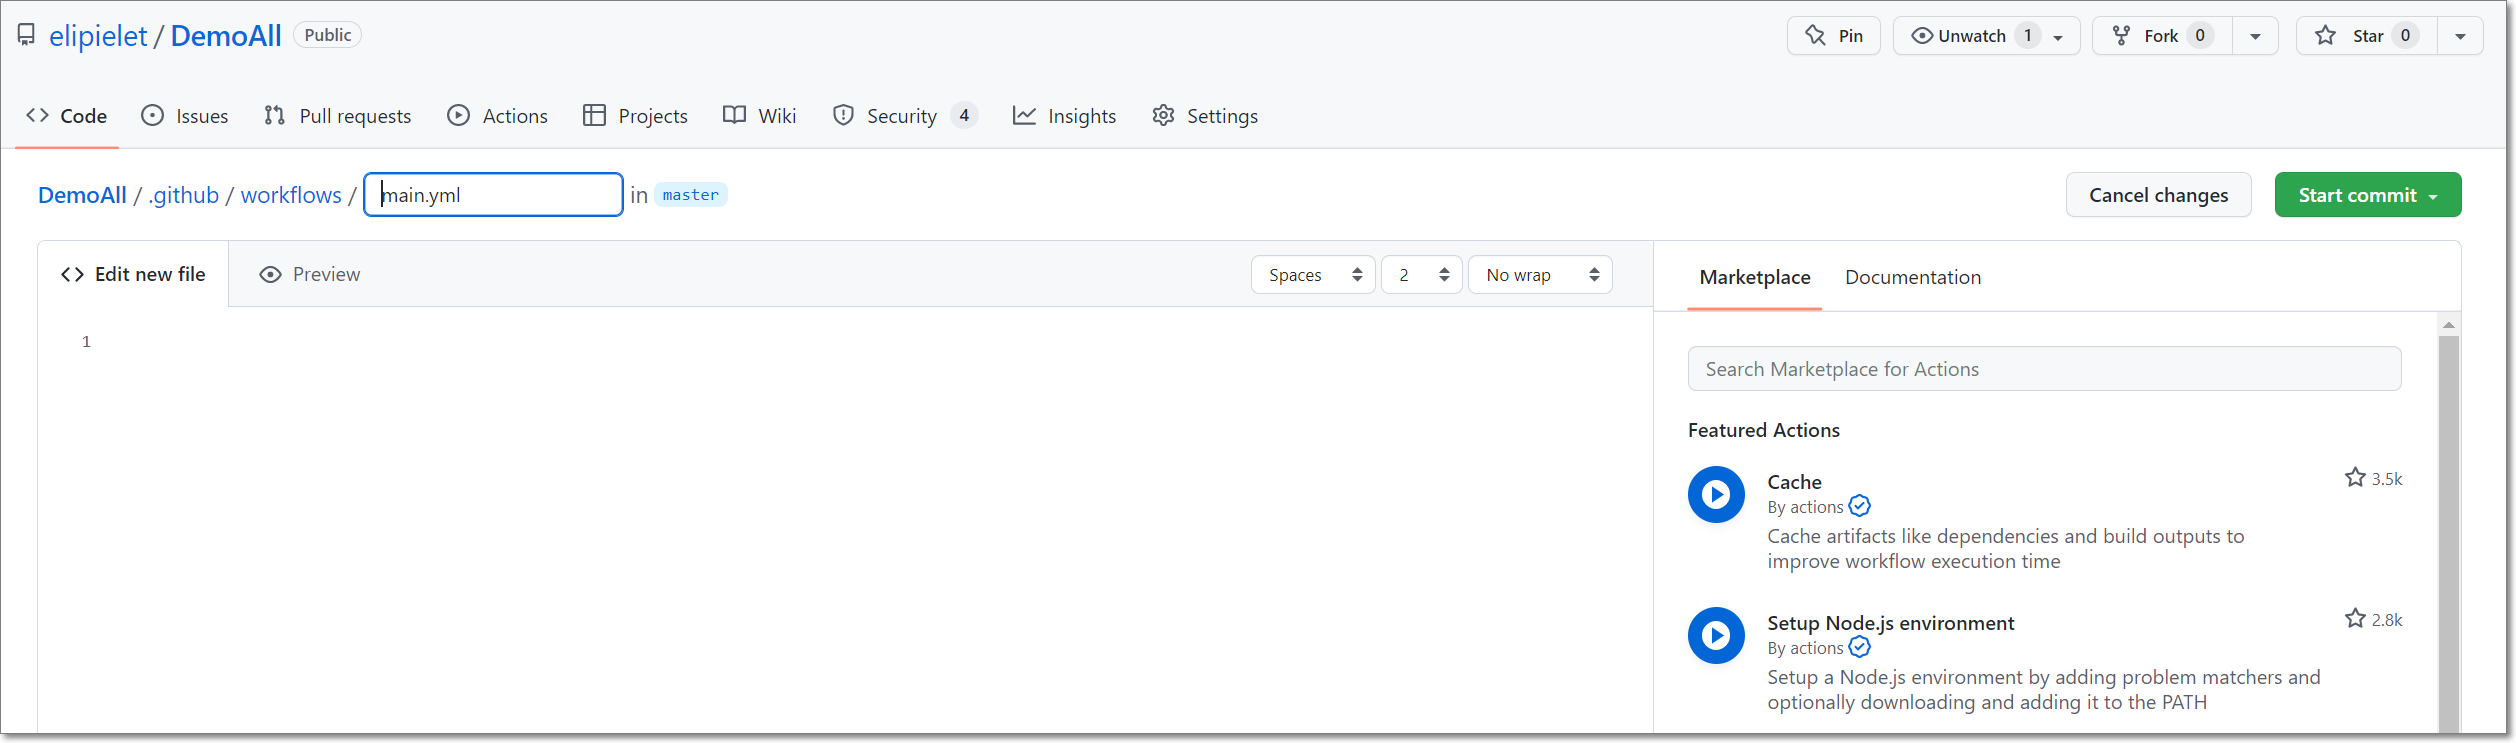The image size is (2516, 743).
Task: Open the Wiki tab
Action: [760, 116]
